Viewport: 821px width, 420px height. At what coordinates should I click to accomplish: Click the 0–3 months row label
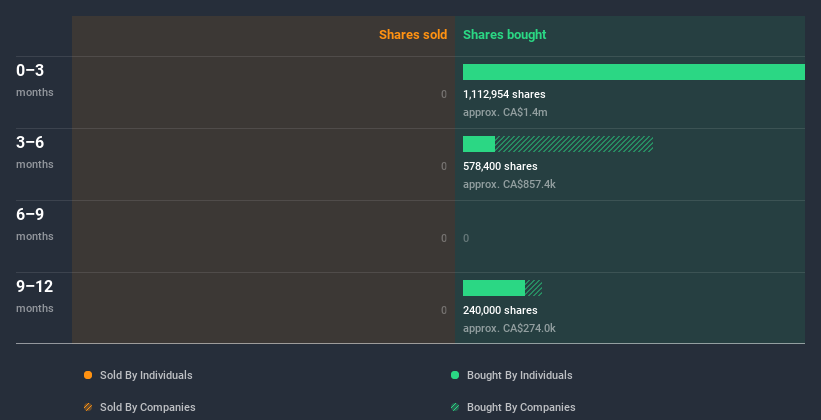(35, 80)
